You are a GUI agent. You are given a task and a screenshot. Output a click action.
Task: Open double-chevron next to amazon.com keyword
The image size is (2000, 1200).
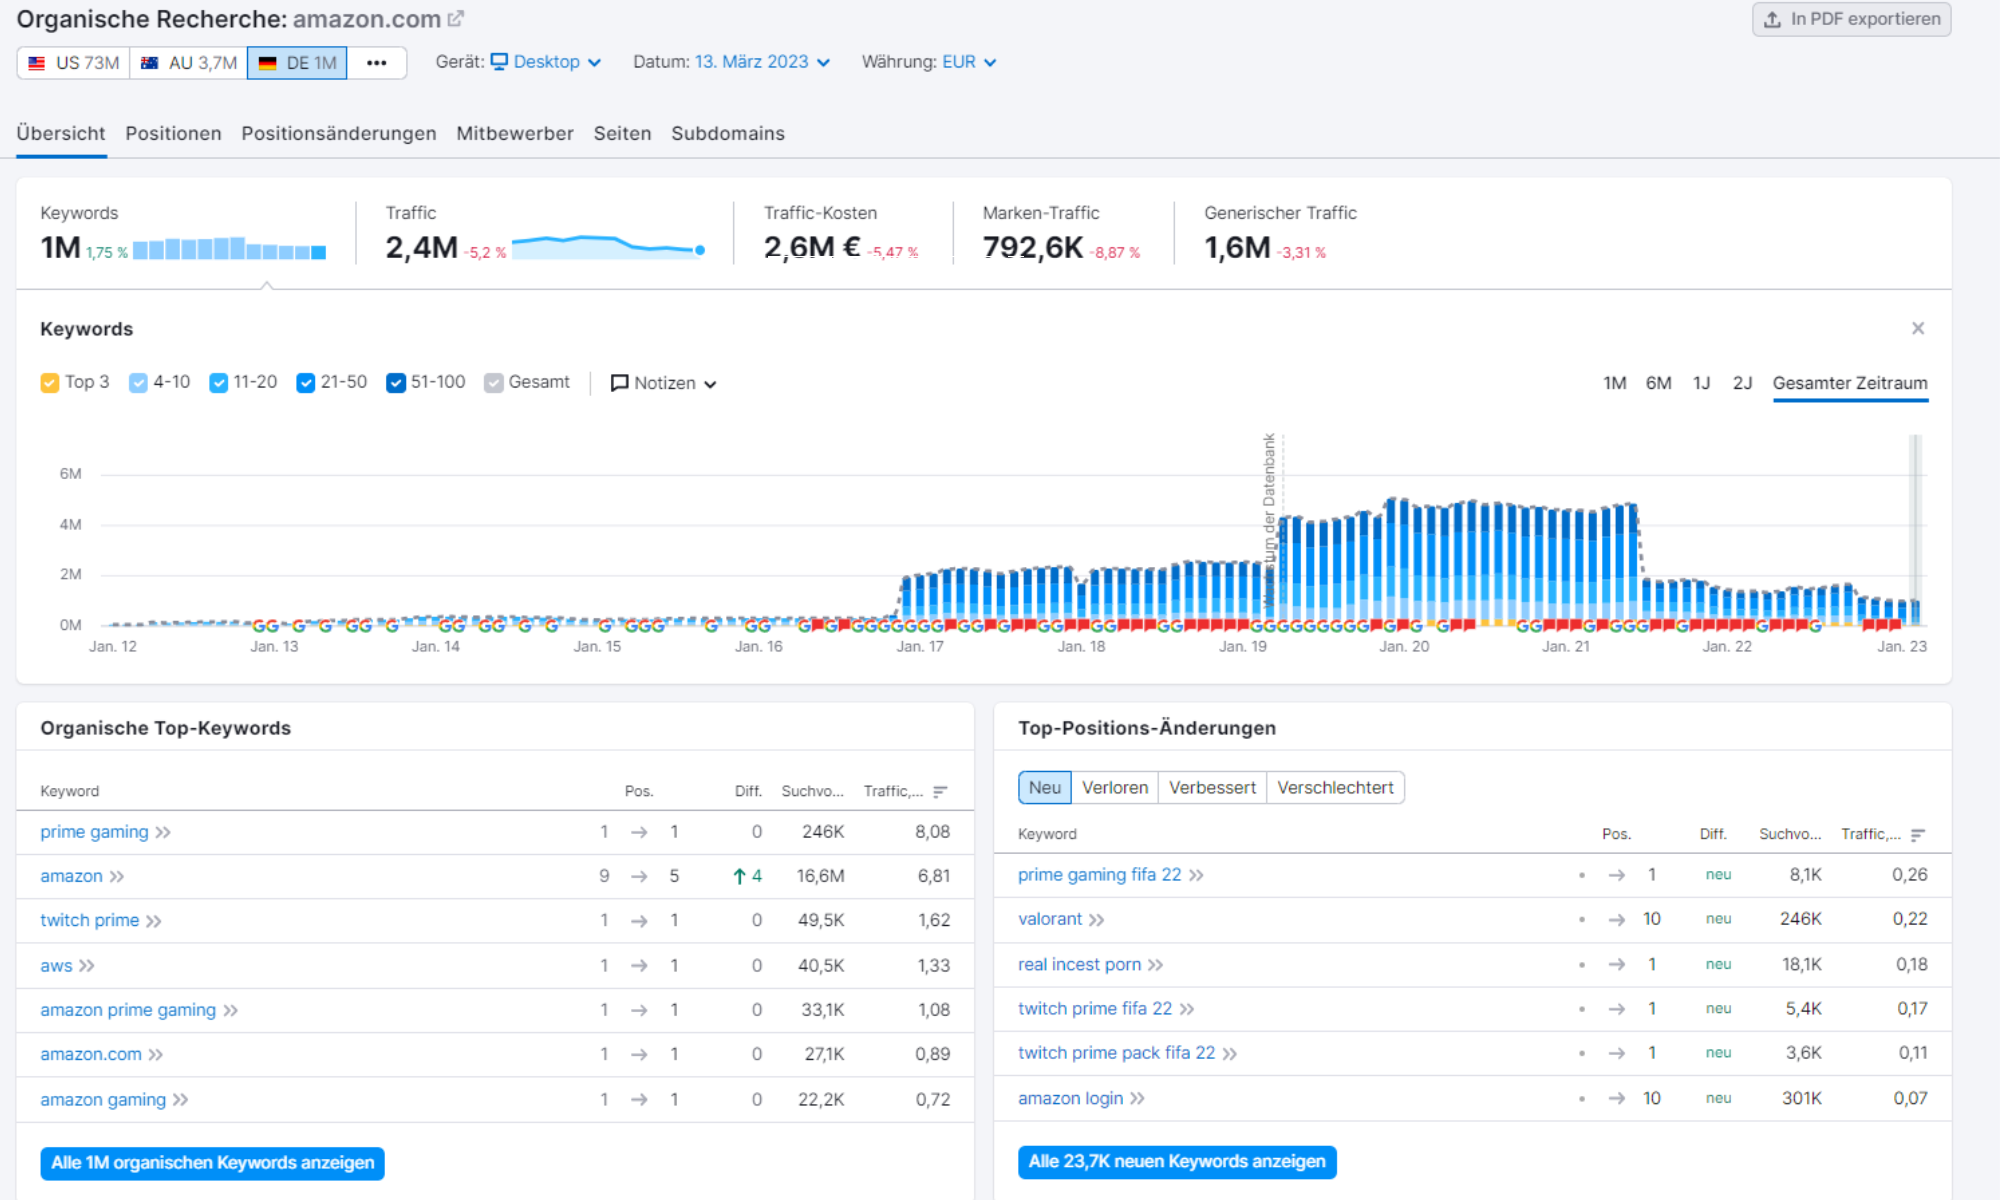coord(156,1055)
